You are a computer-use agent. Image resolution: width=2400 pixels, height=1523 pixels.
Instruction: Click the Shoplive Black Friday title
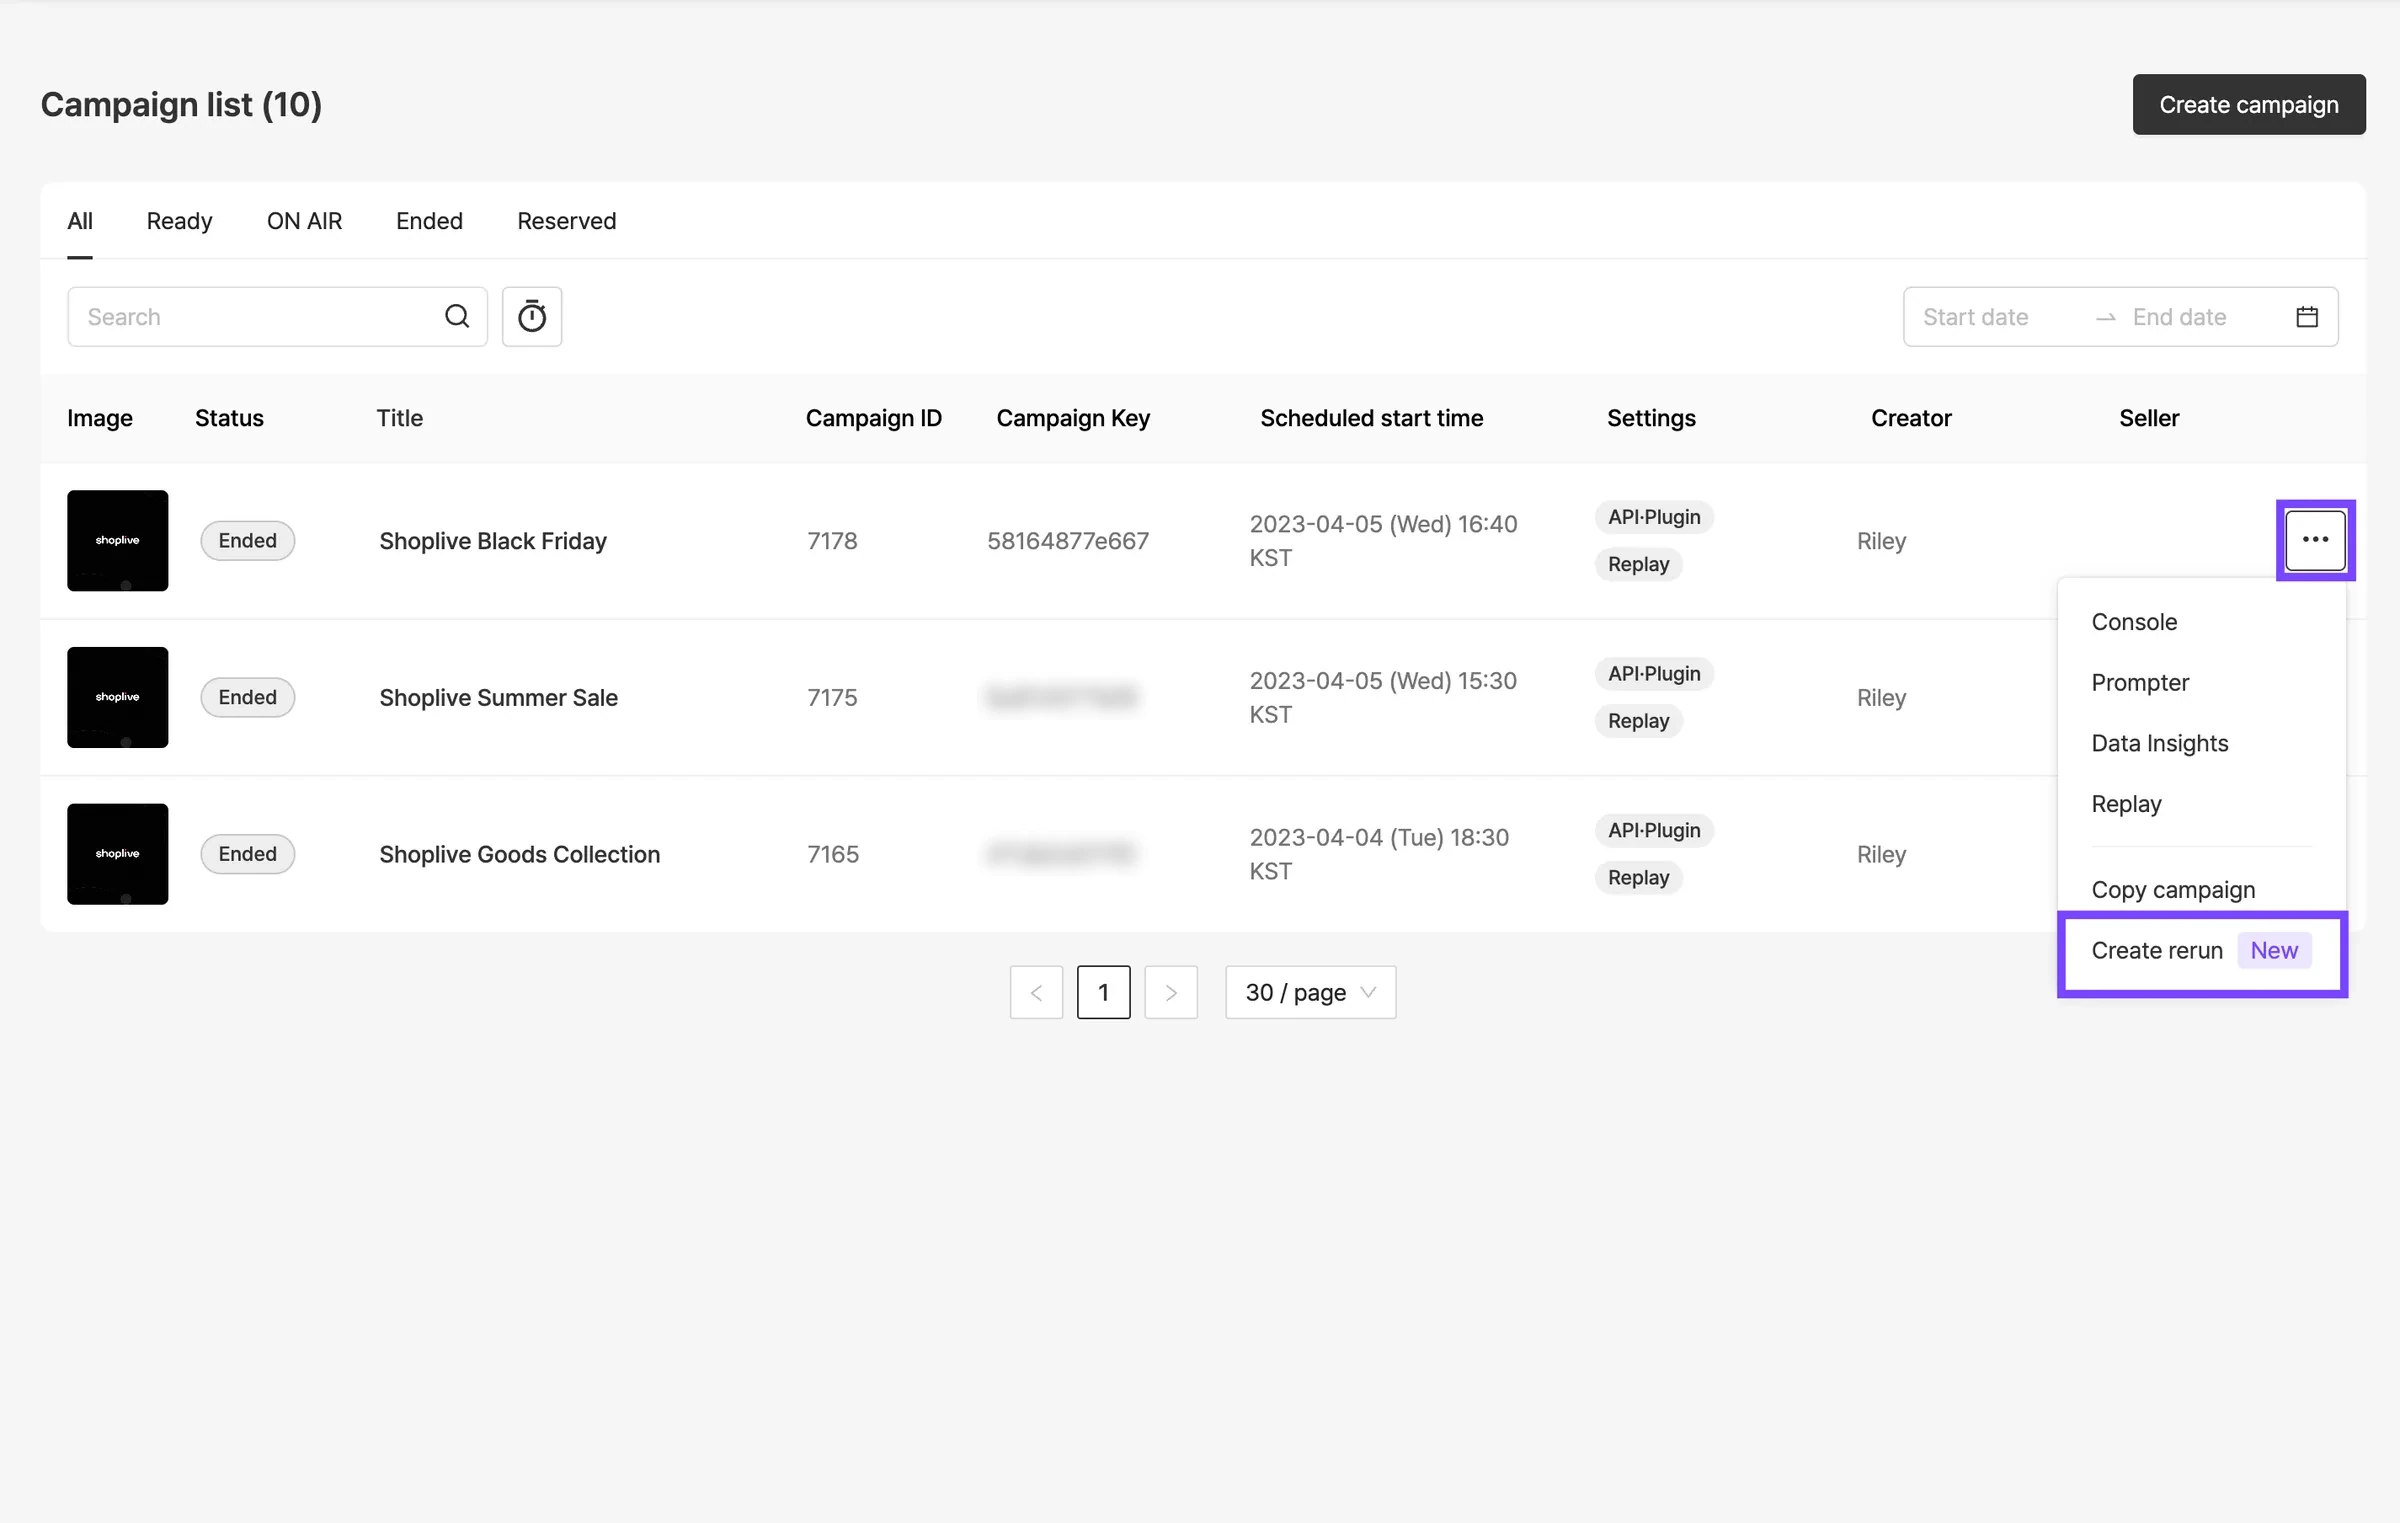point(493,541)
